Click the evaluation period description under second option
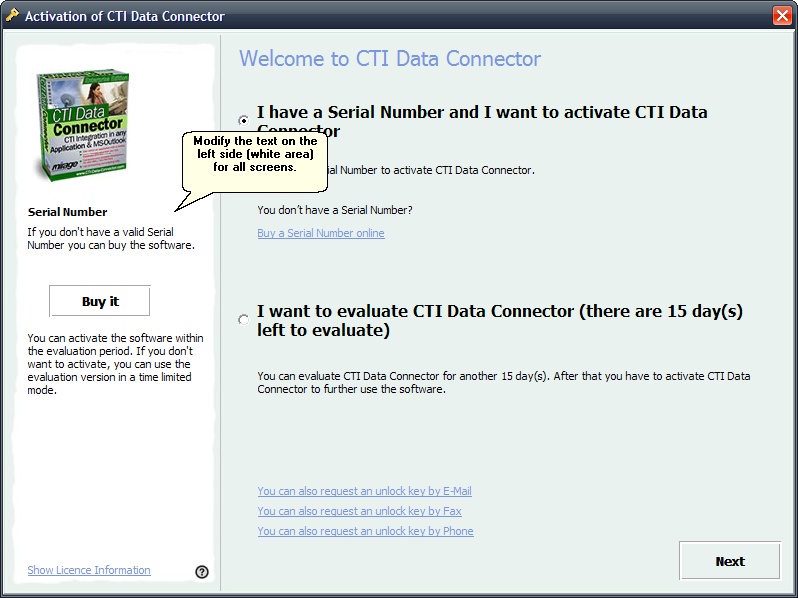 coord(503,383)
